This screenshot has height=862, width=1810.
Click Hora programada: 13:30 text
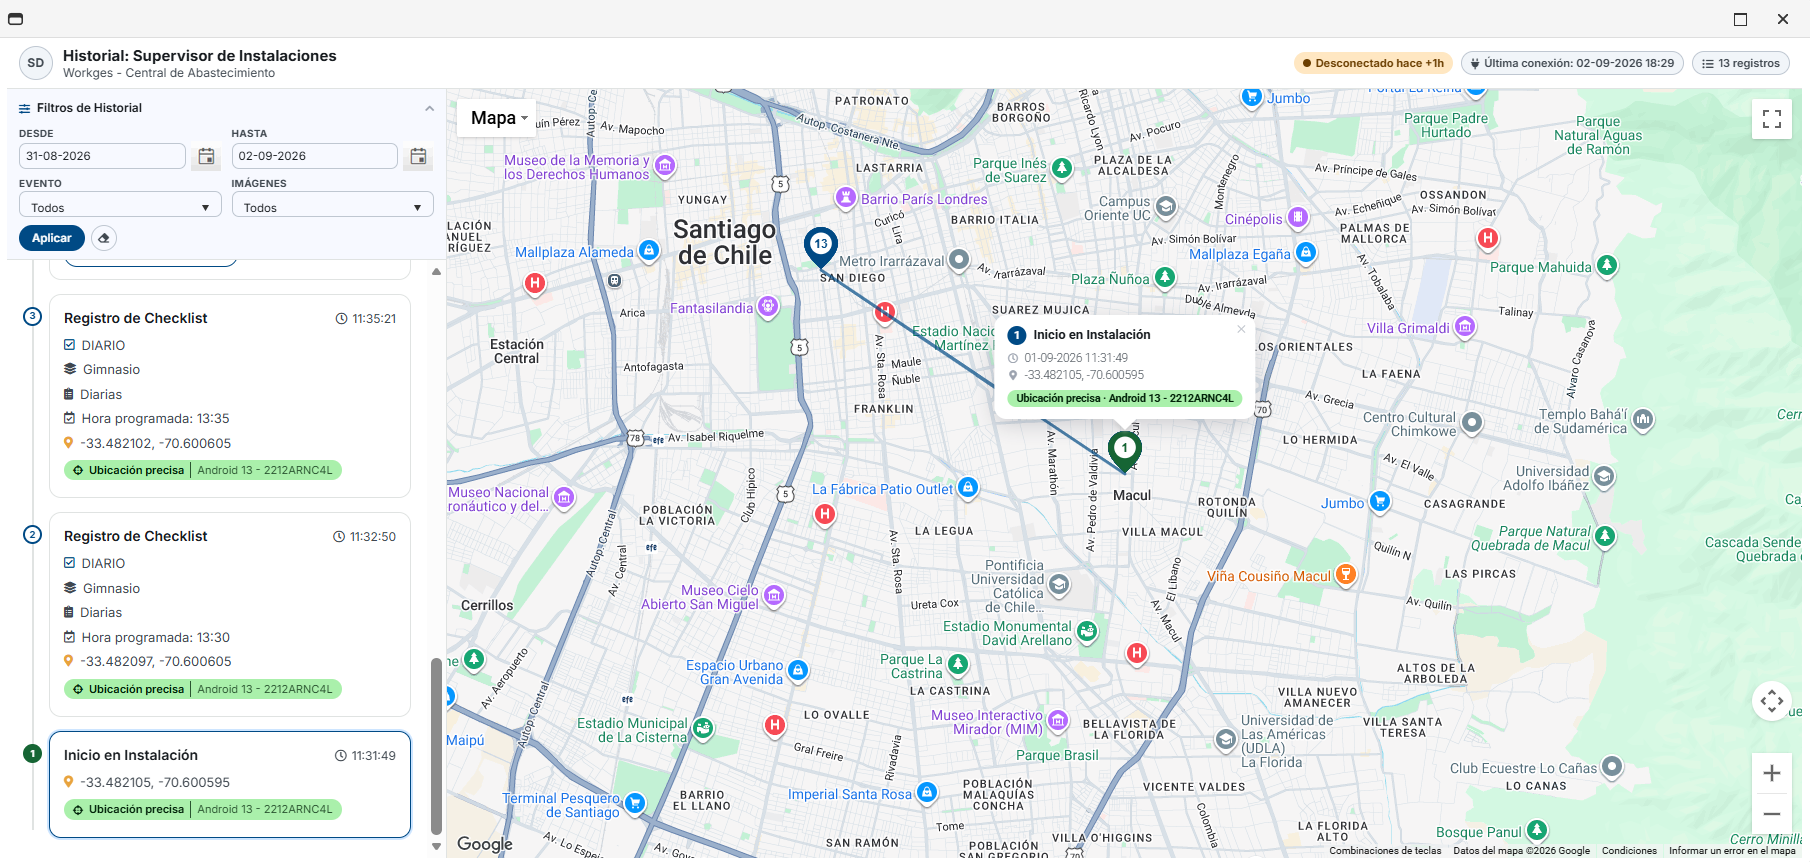pos(156,637)
